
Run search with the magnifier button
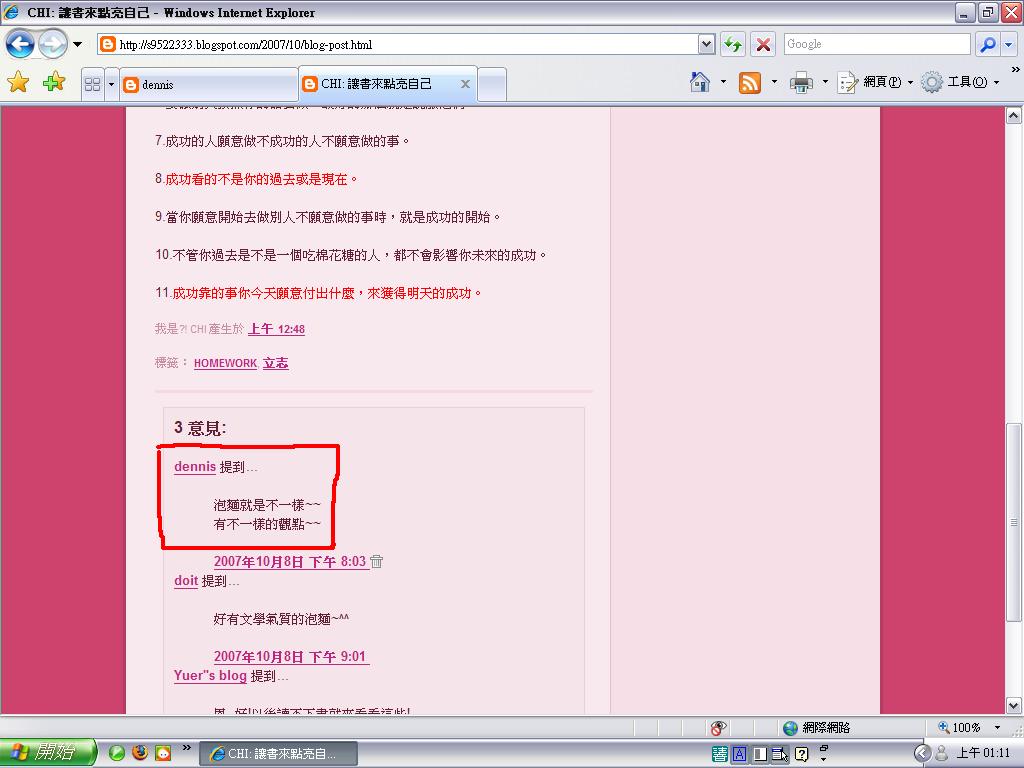coord(987,44)
